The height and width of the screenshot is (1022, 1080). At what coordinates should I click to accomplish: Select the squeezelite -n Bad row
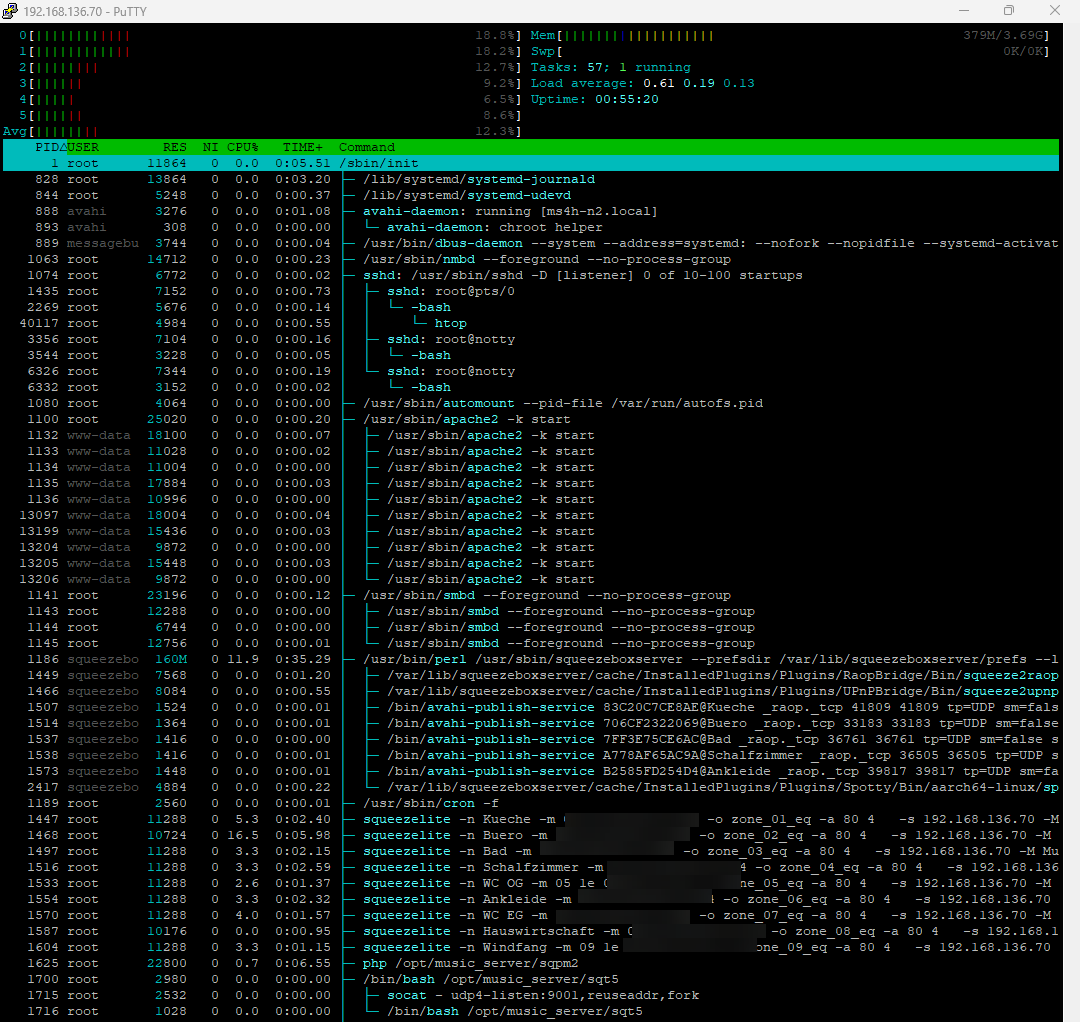point(530,851)
